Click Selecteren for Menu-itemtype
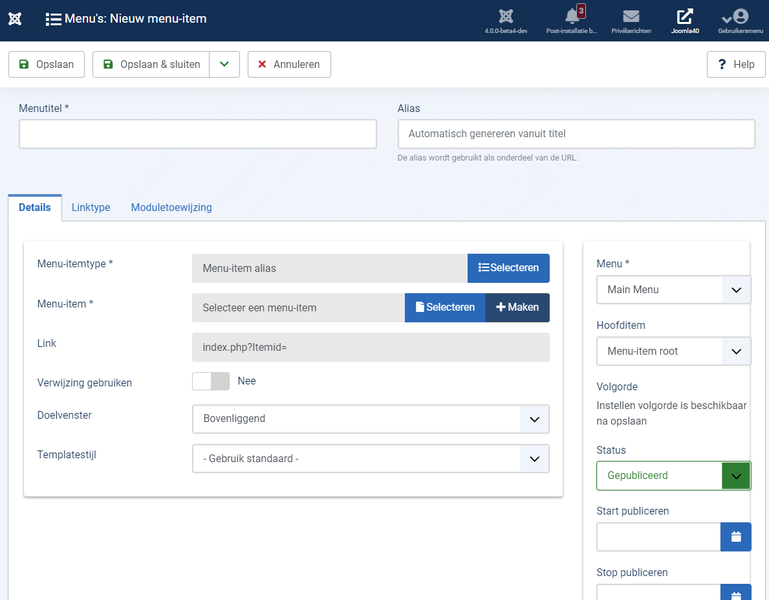769x600 pixels. tap(509, 268)
